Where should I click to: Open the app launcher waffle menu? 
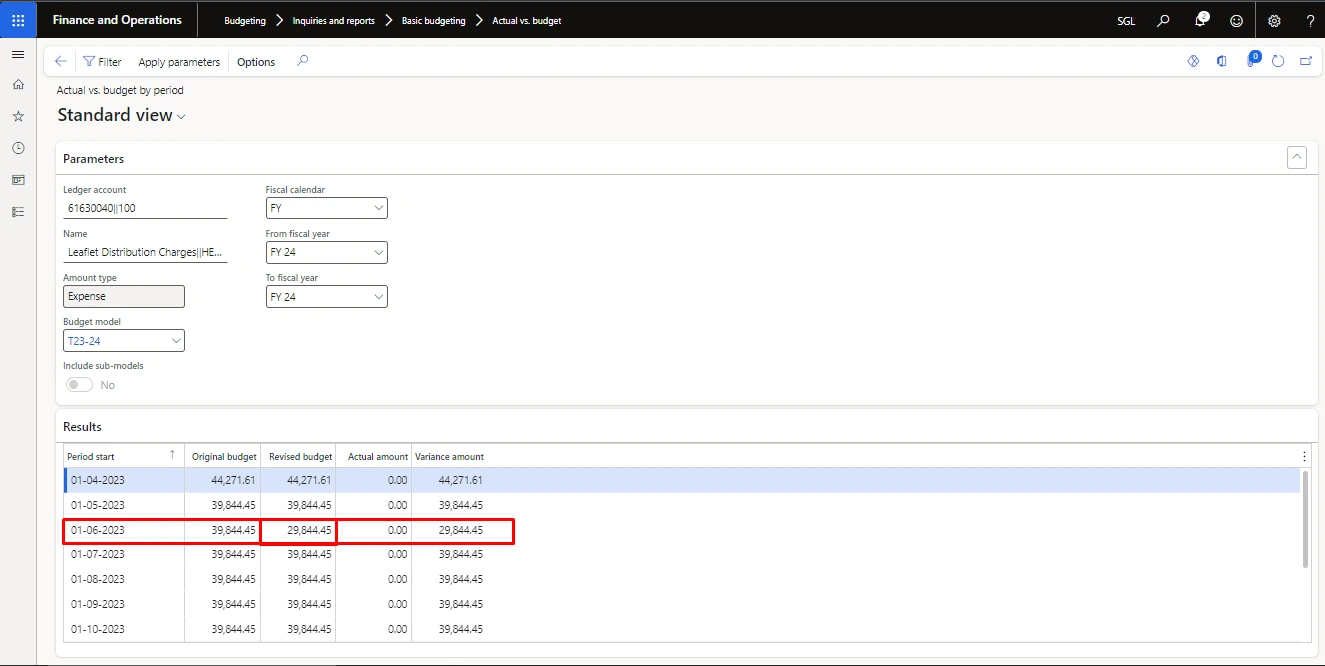click(18, 20)
